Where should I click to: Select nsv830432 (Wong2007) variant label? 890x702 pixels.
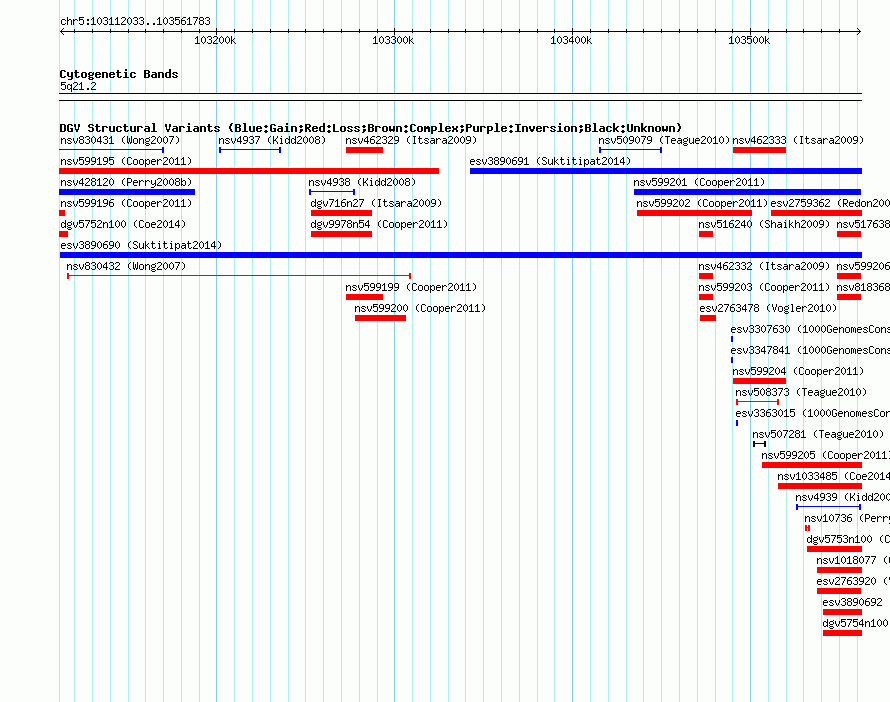[x=126, y=266]
